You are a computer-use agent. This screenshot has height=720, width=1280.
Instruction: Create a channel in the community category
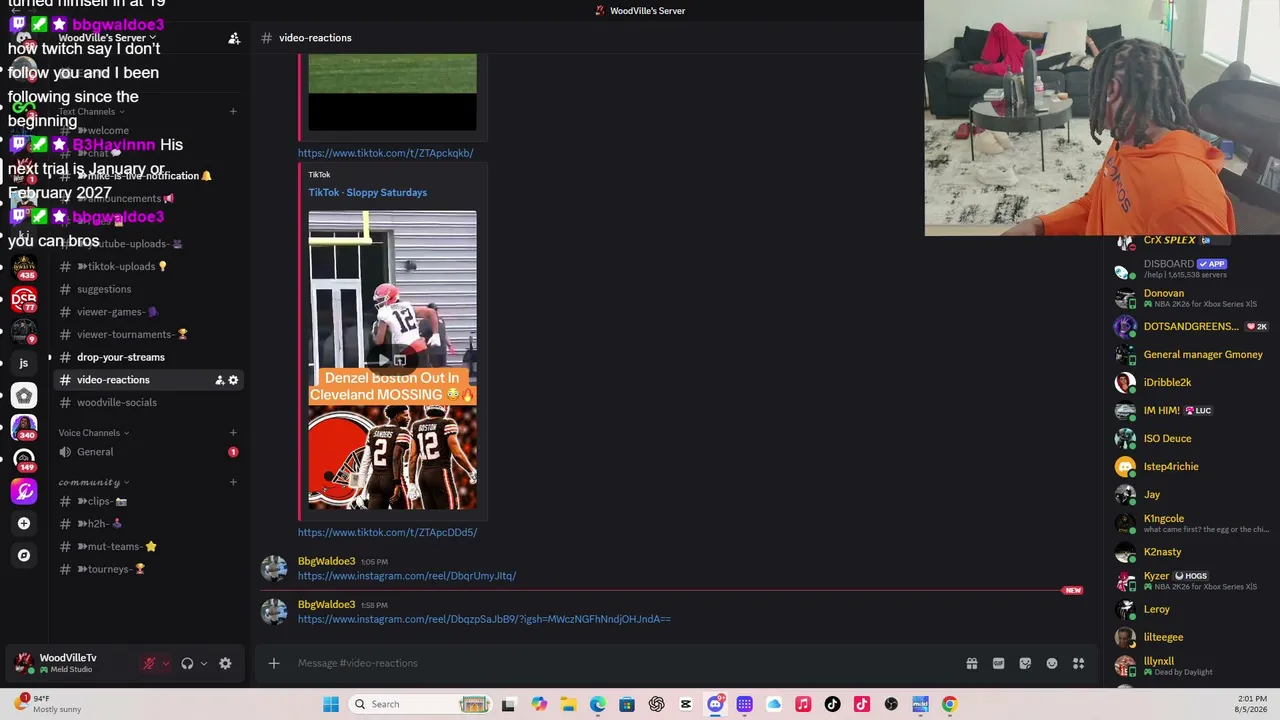(233, 482)
